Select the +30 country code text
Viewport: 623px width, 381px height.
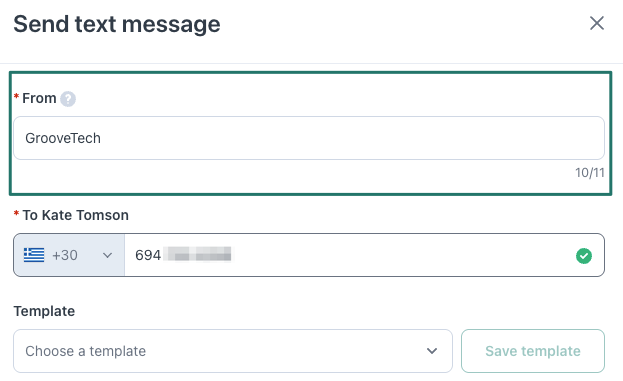click(x=65, y=255)
